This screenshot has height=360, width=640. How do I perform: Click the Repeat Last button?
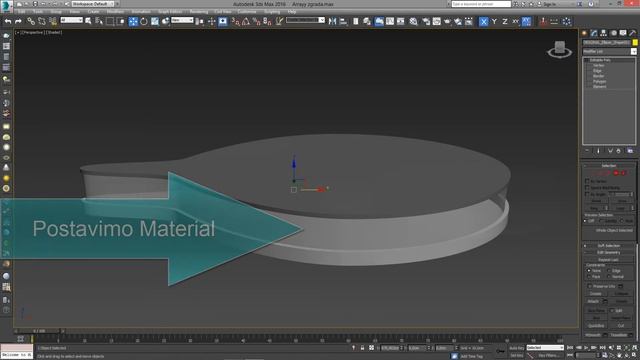pos(608,260)
